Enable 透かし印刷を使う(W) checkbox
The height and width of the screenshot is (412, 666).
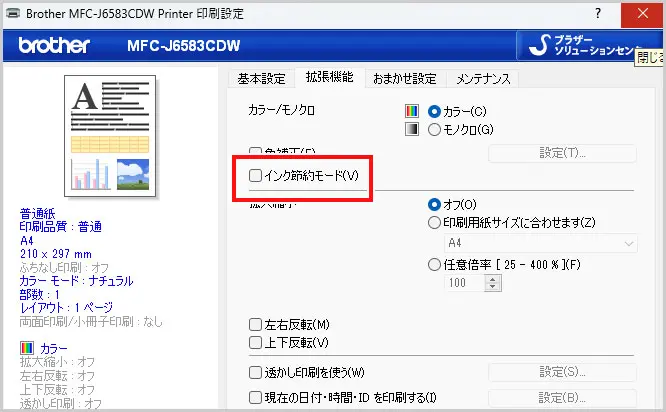(255, 372)
